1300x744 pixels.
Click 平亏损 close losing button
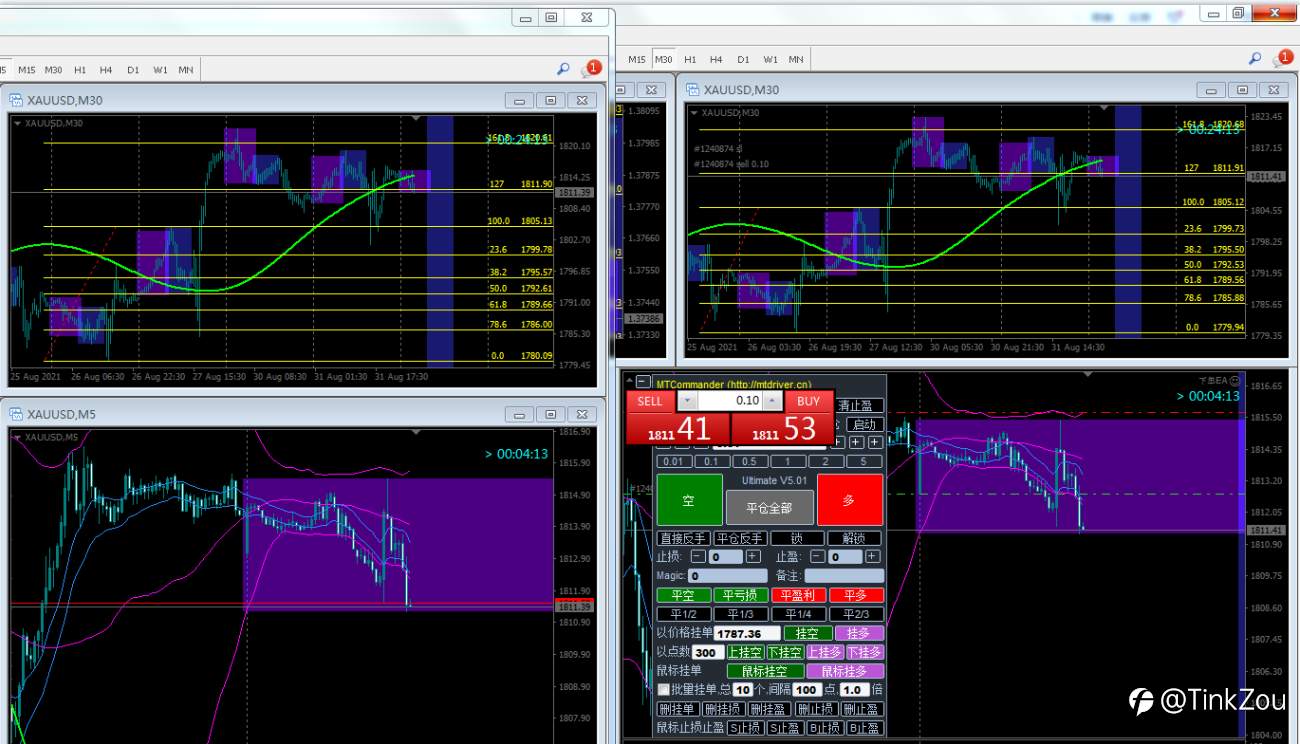coord(741,595)
